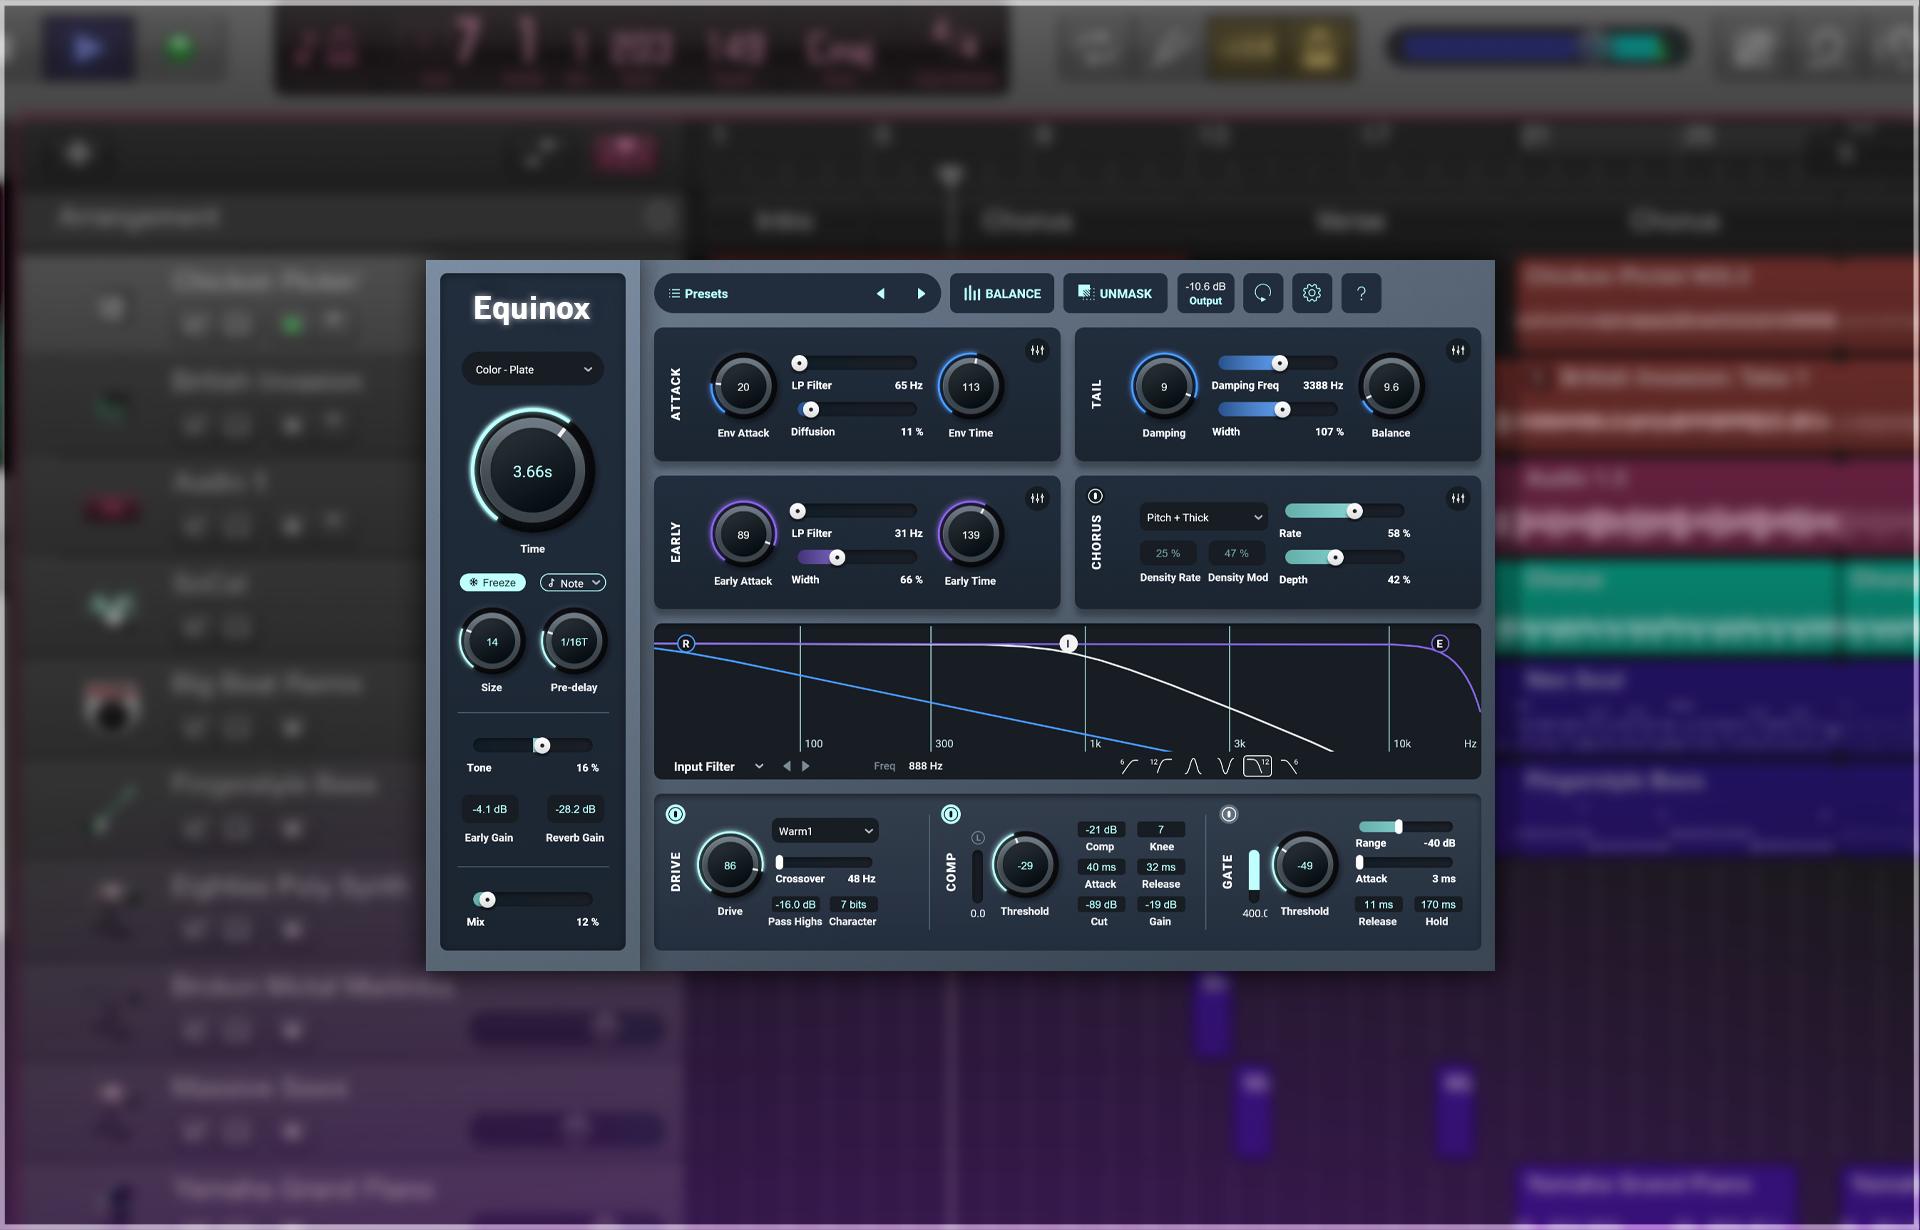This screenshot has width=1920, height=1230.
Task: Select the 12 dB high-cut filter shape
Action: [x=1257, y=766]
